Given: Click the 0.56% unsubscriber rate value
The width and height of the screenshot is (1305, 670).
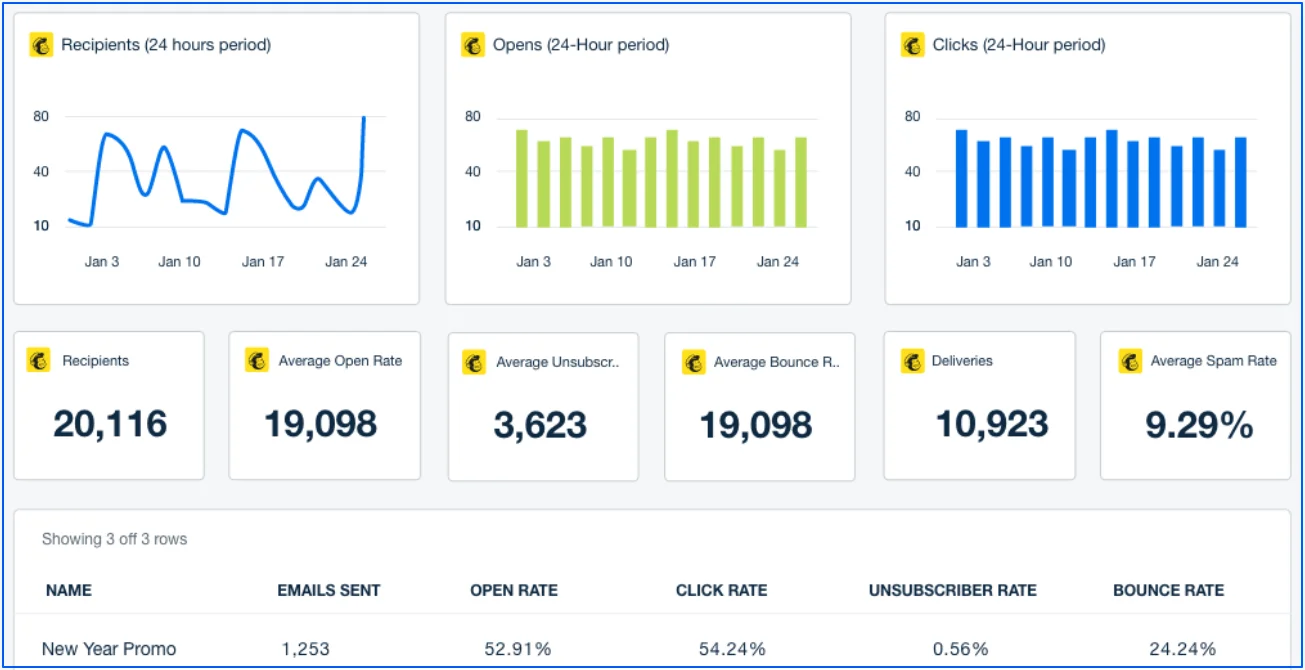Looking at the screenshot, I should 960,649.
